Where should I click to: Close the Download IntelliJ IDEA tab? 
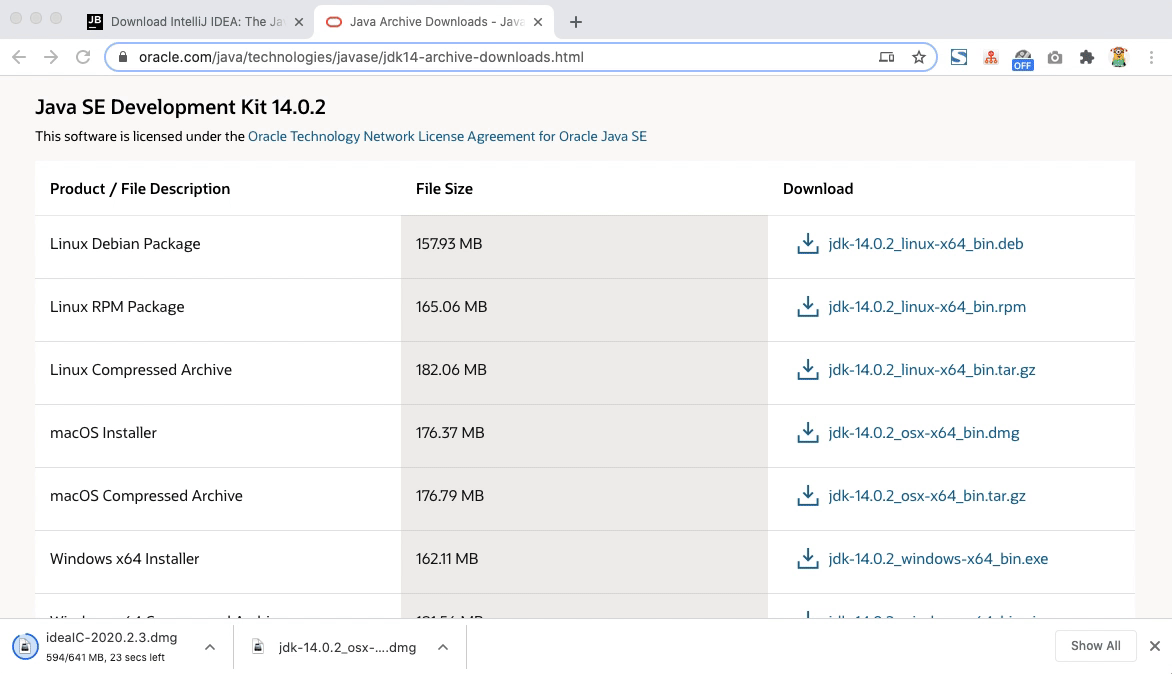pos(299,22)
